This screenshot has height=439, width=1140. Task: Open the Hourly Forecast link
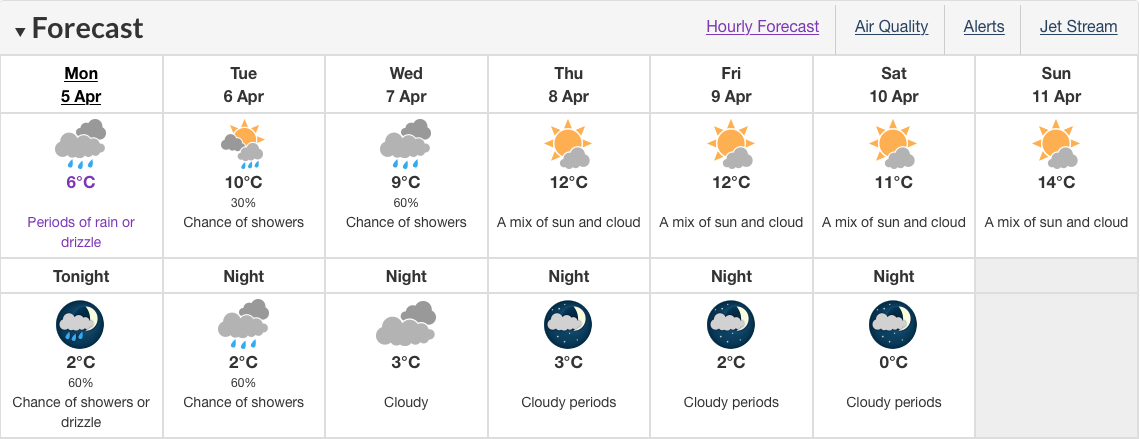point(762,27)
